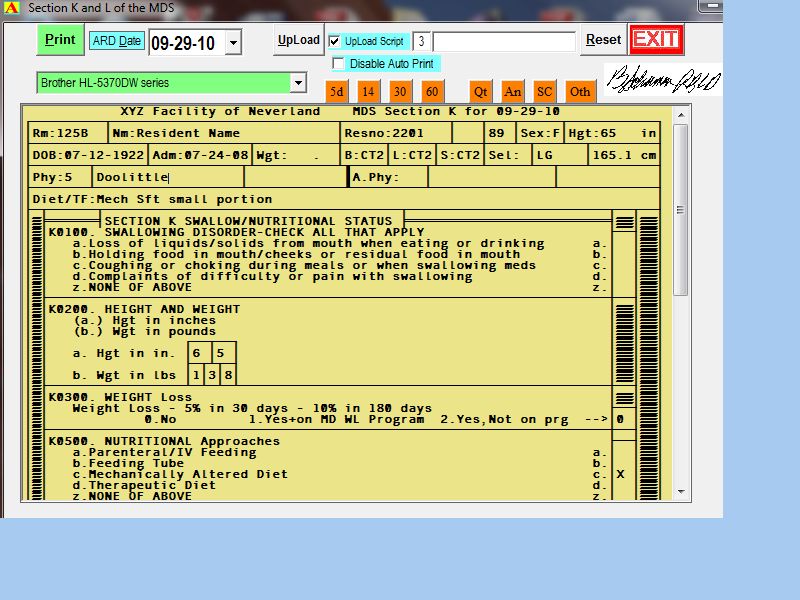The height and width of the screenshot is (600, 800).
Task: Click the Wgt: field in header
Action: (x=296, y=155)
